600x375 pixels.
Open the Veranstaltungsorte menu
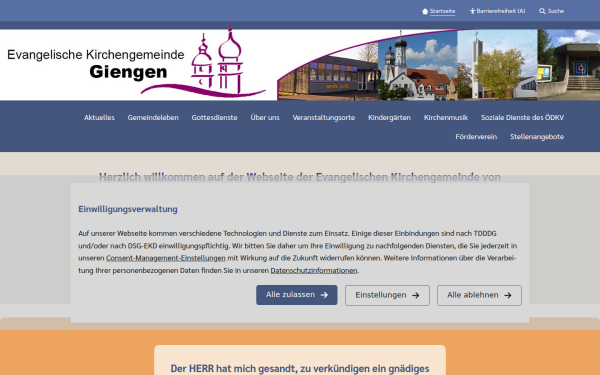coord(324,117)
